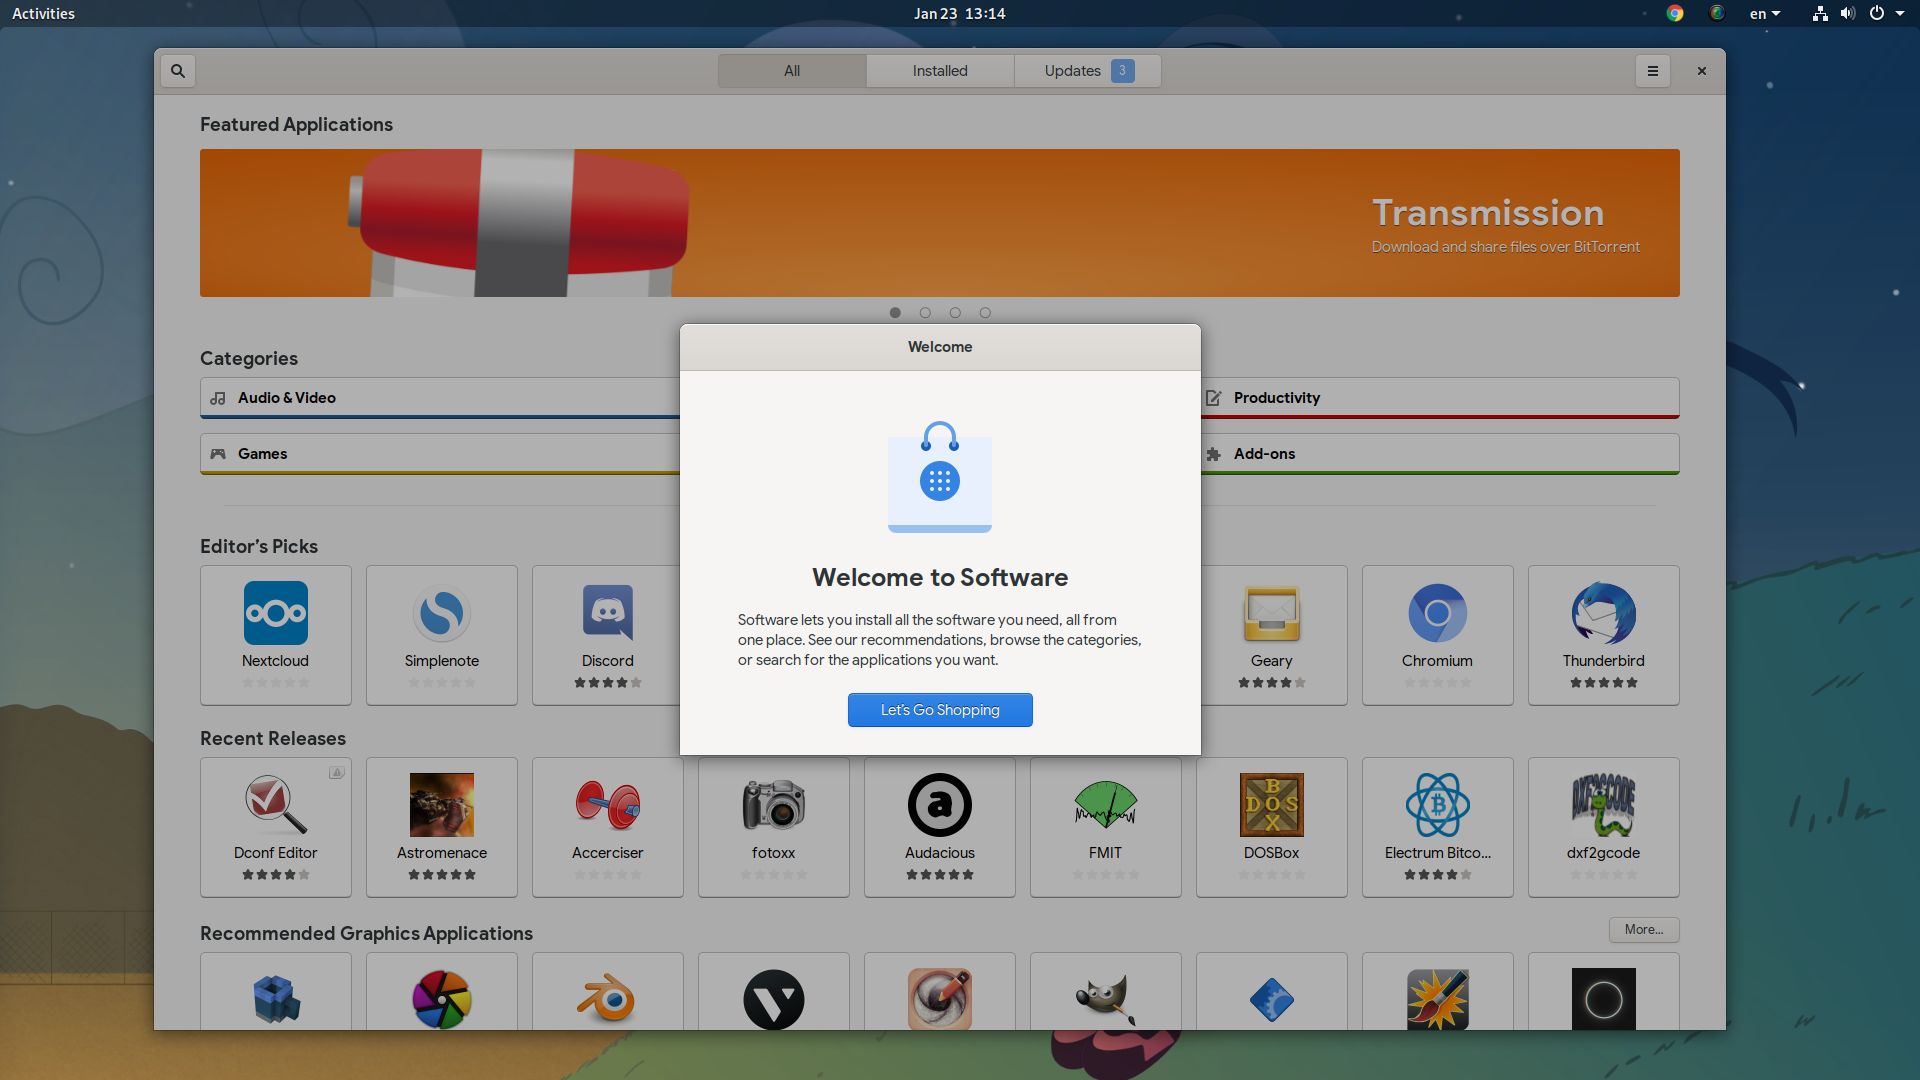Viewport: 1920px width, 1080px height.
Task: Open the Astromenace app tile
Action: click(442, 827)
